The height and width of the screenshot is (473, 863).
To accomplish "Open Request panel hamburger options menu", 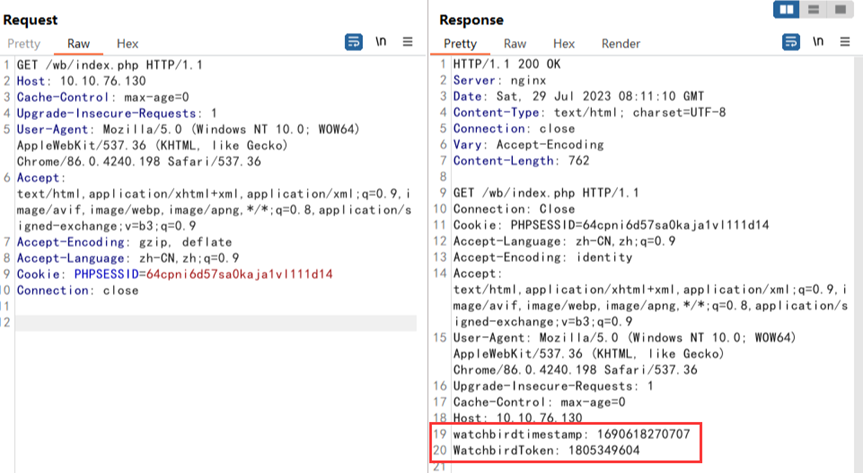I will [408, 42].
